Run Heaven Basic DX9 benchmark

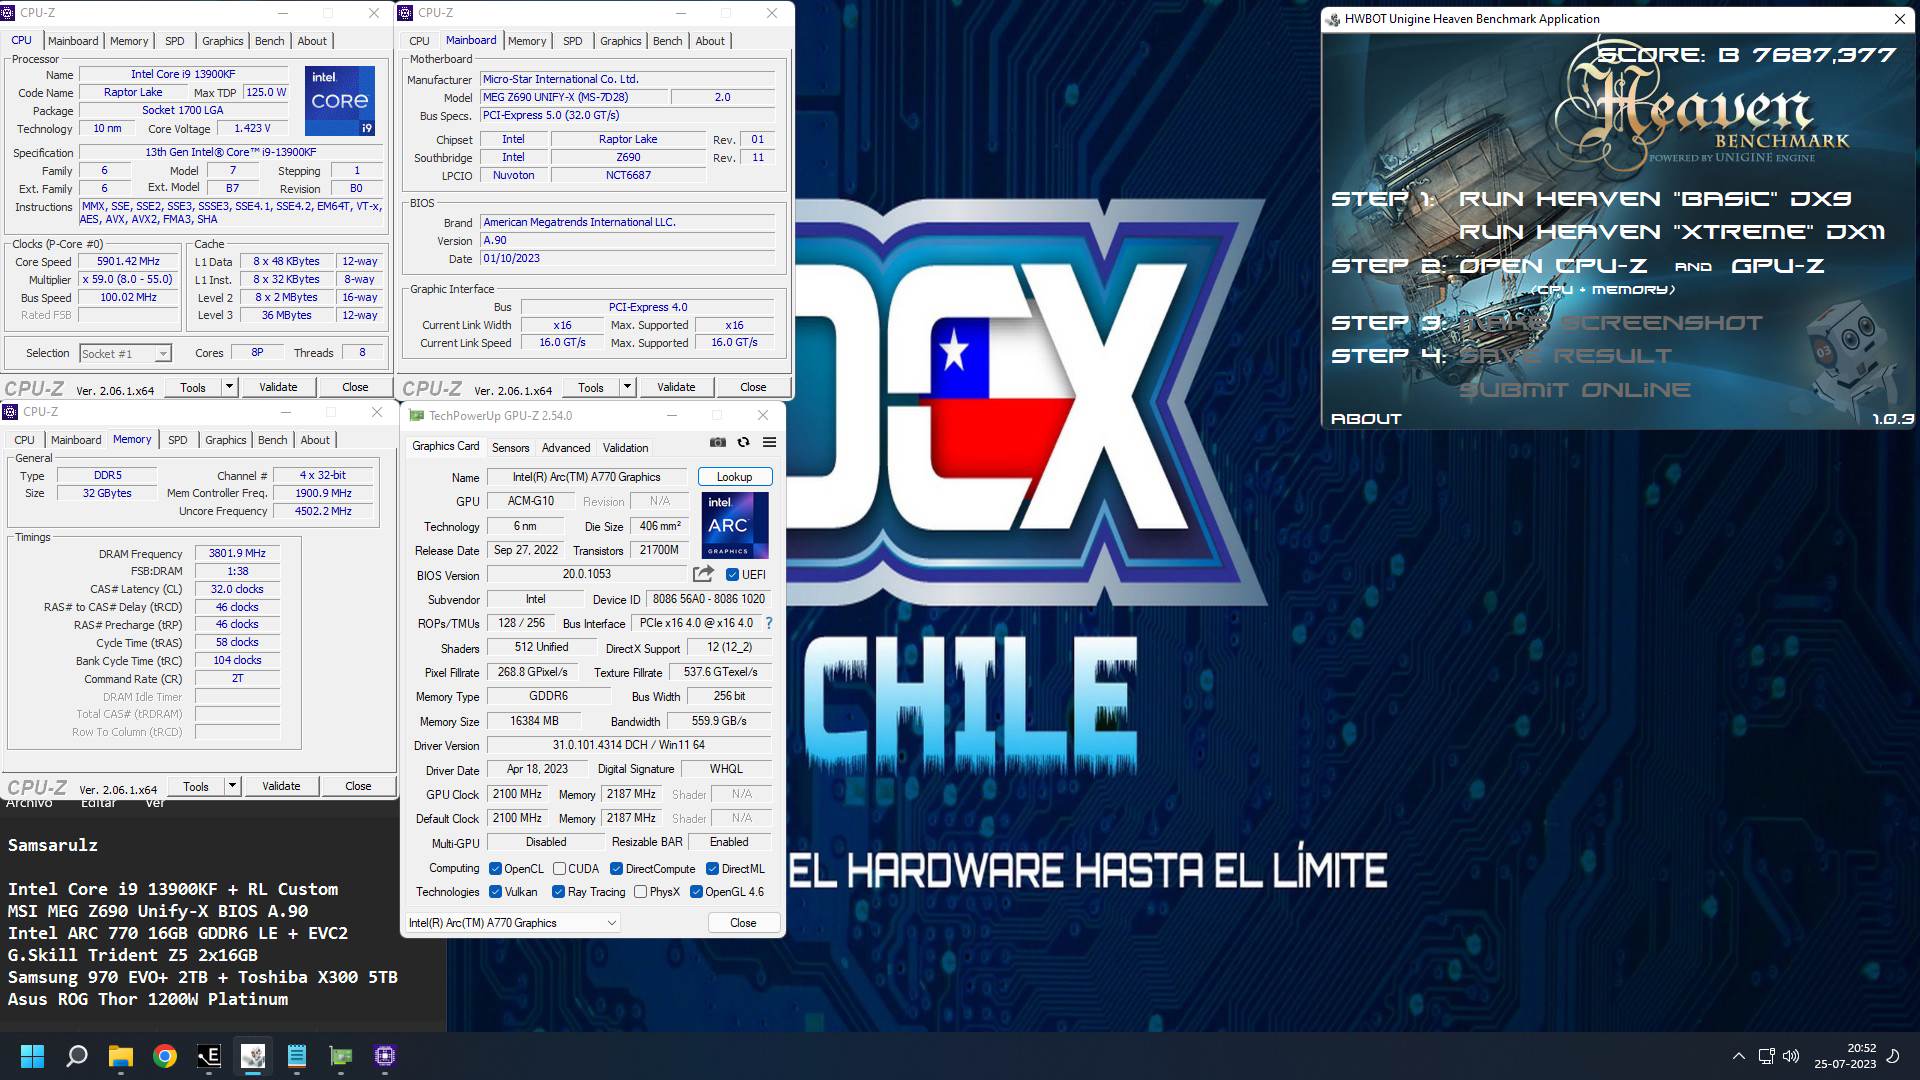[x=1655, y=199]
